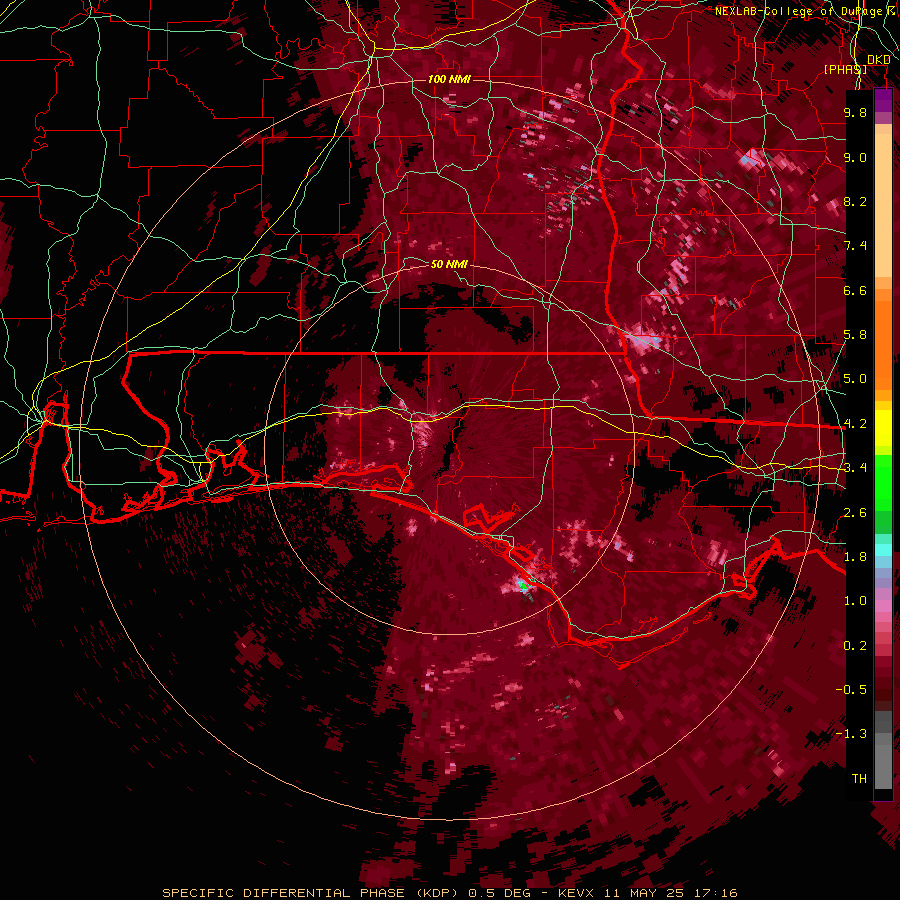Select the "DKD" label above the color scale
The image size is (900, 900).
pyautogui.click(x=879, y=60)
